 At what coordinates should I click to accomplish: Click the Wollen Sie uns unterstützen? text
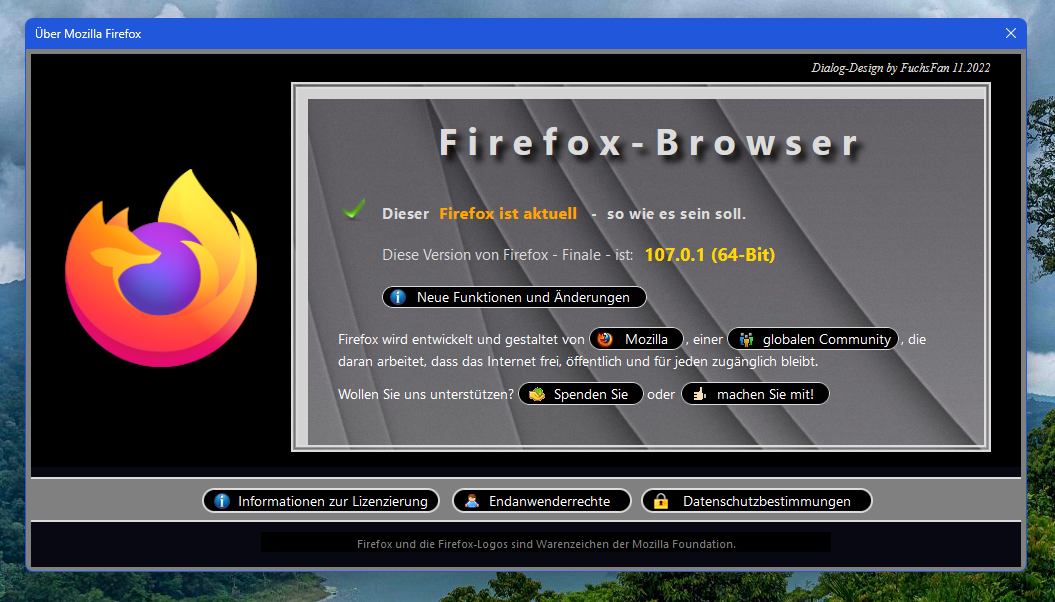(426, 395)
